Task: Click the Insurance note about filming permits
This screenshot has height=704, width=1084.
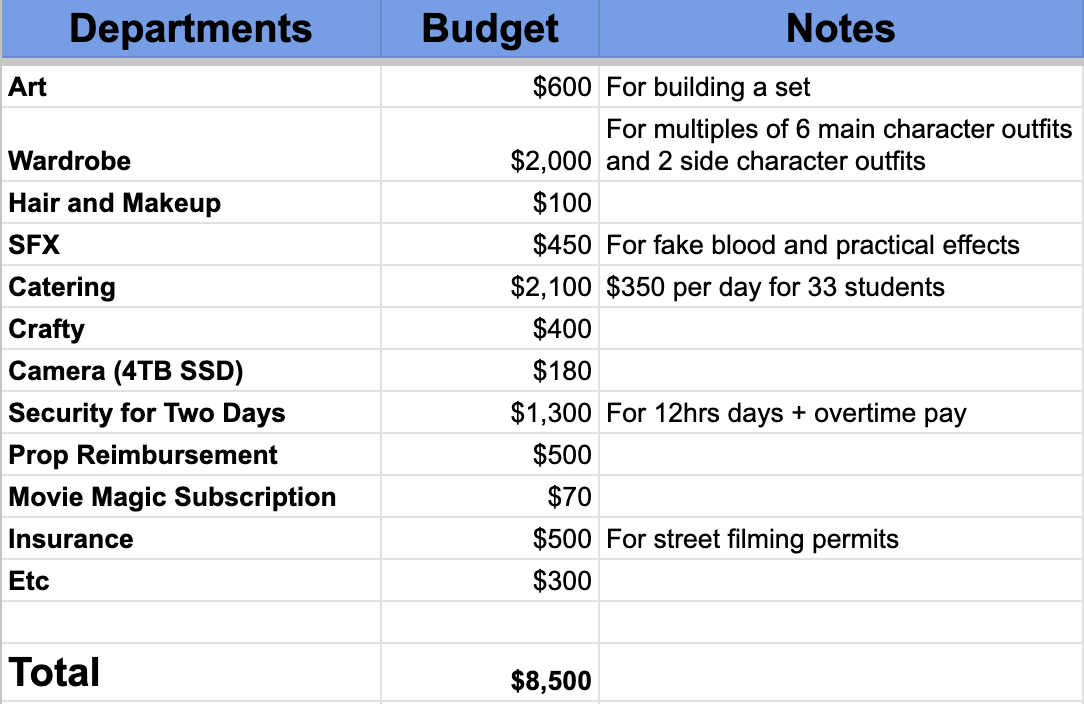Action: [752, 539]
